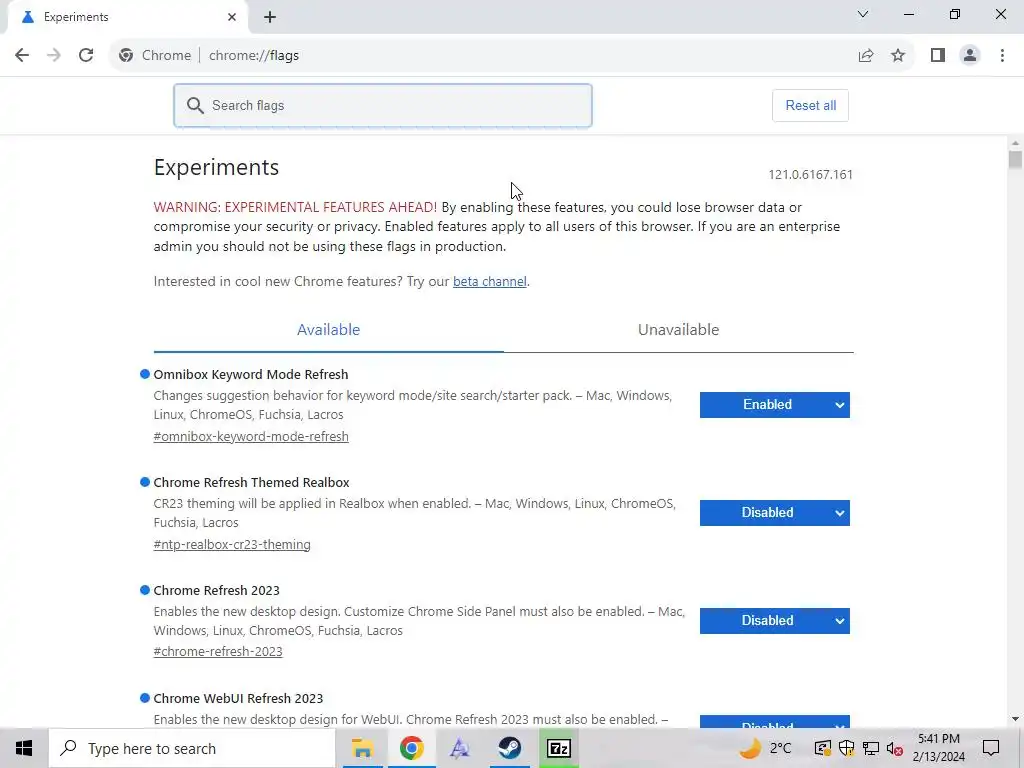Viewport: 1024px width, 768px height.
Task: Open the side panel icon
Action: pyautogui.click(x=938, y=56)
